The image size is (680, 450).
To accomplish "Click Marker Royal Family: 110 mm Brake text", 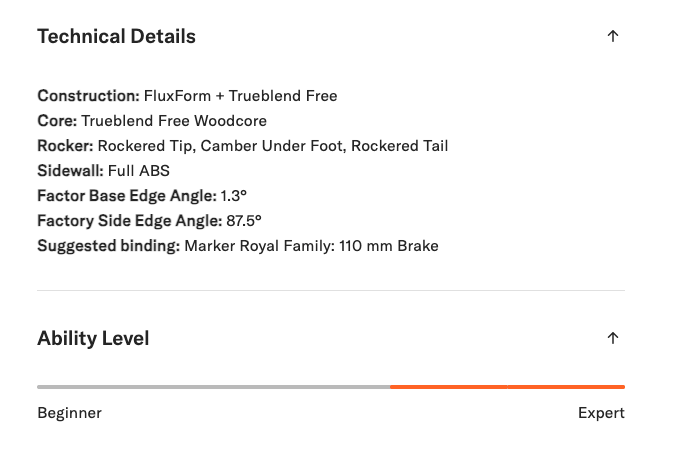I will point(312,246).
